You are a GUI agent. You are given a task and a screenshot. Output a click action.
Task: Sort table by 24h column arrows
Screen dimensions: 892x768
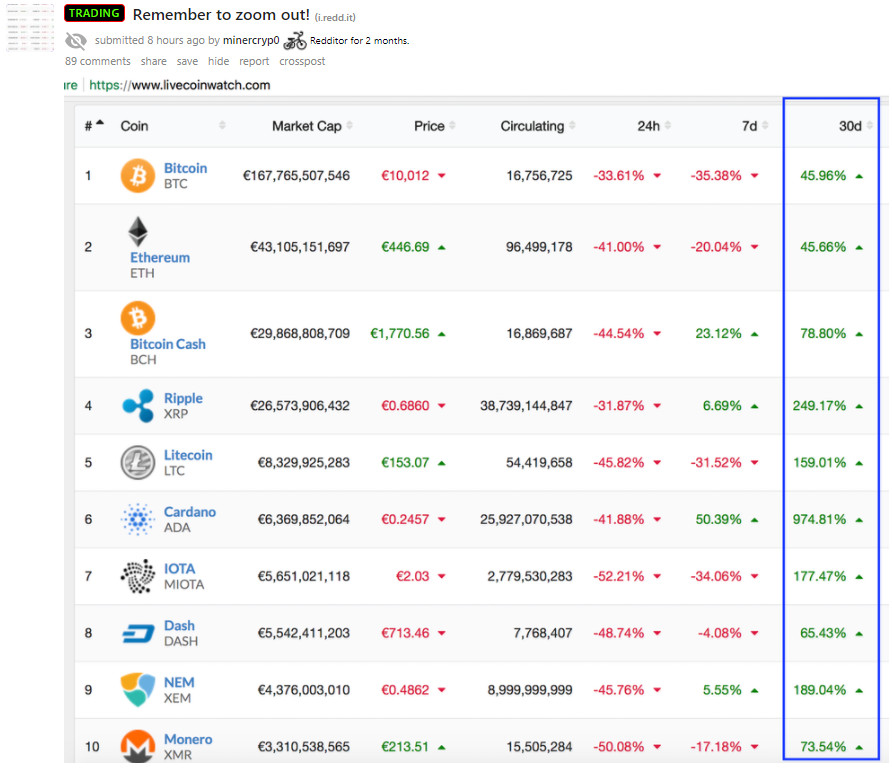click(x=667, y=125)
